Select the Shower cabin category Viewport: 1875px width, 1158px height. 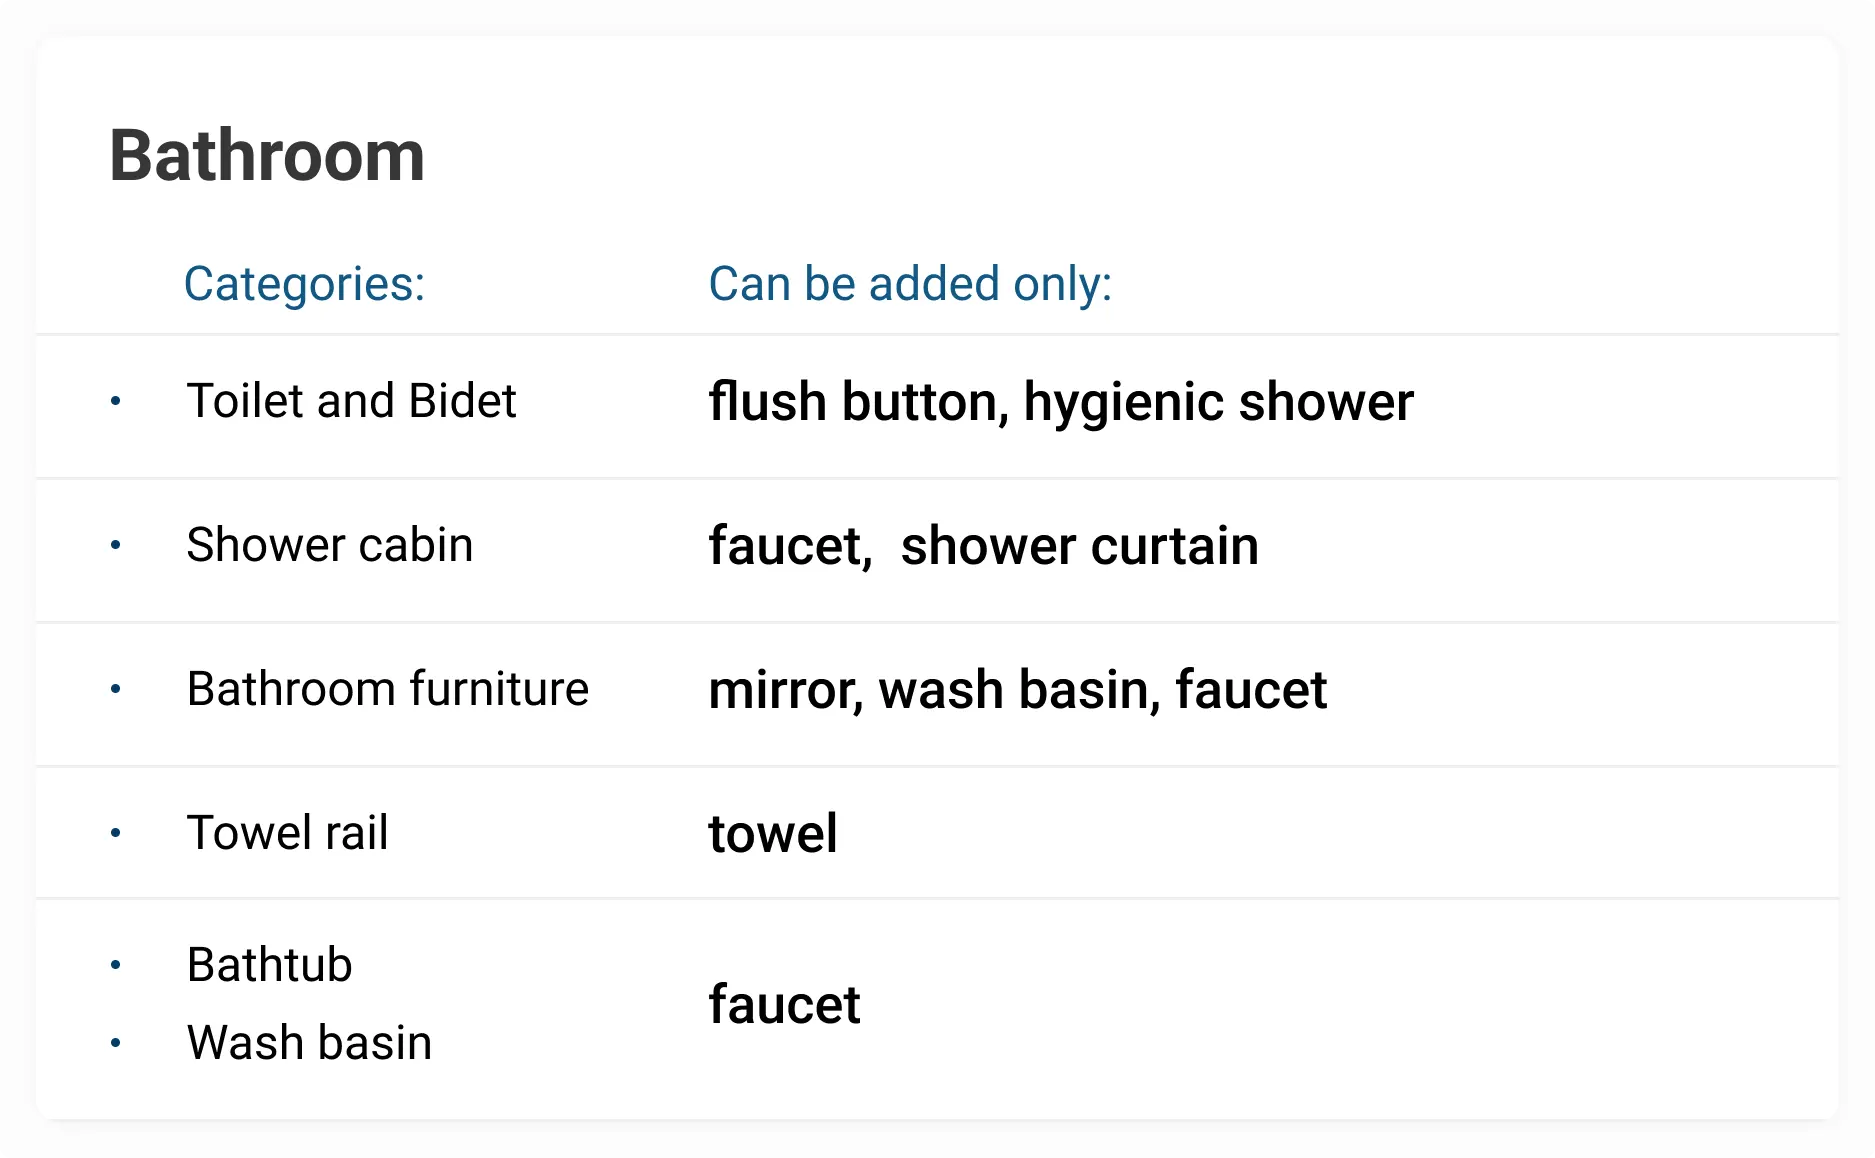329,545
